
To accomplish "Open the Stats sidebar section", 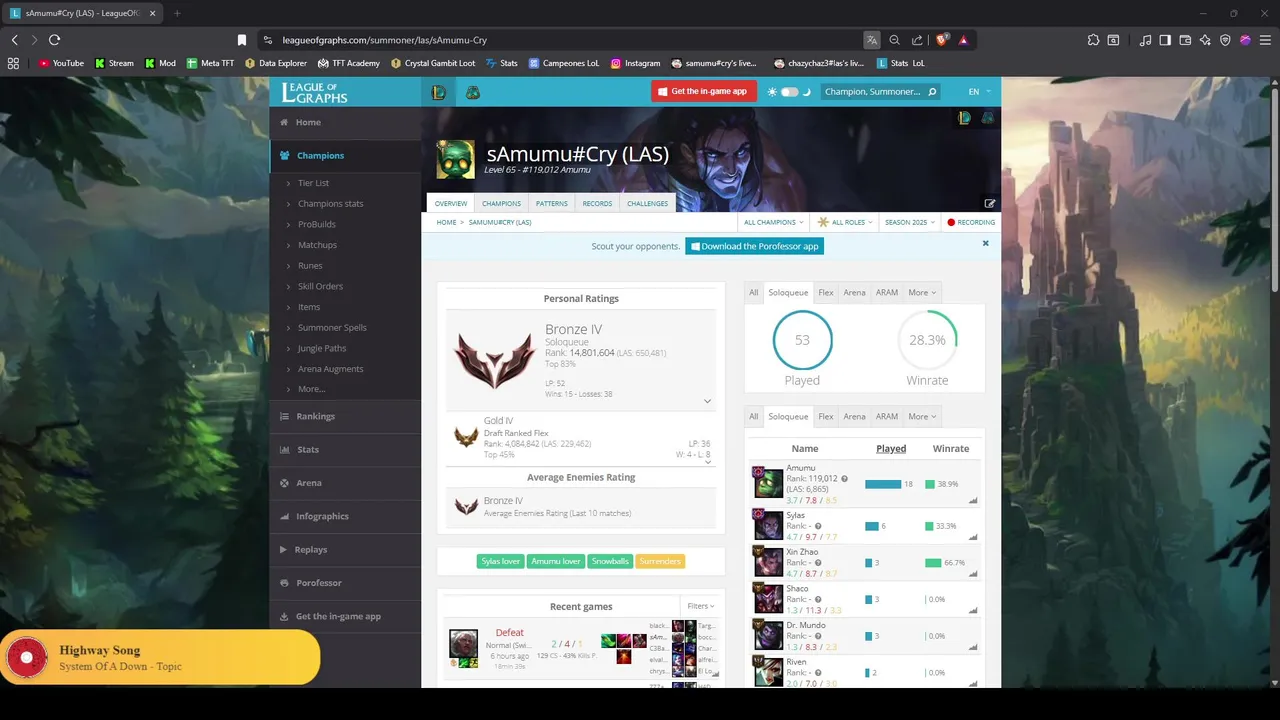I will point(345,449).
